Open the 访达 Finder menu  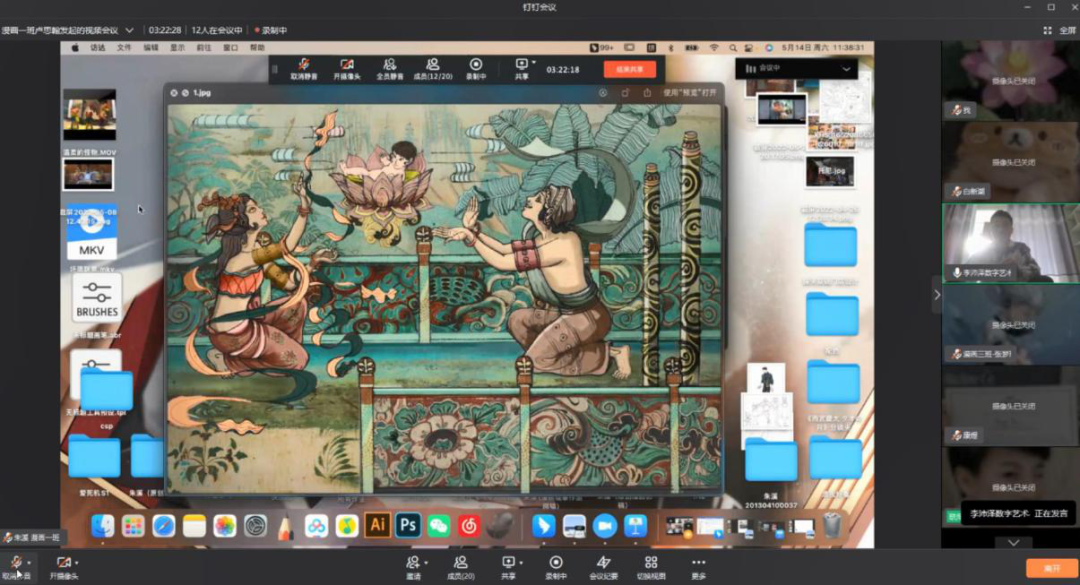point(98,48)
